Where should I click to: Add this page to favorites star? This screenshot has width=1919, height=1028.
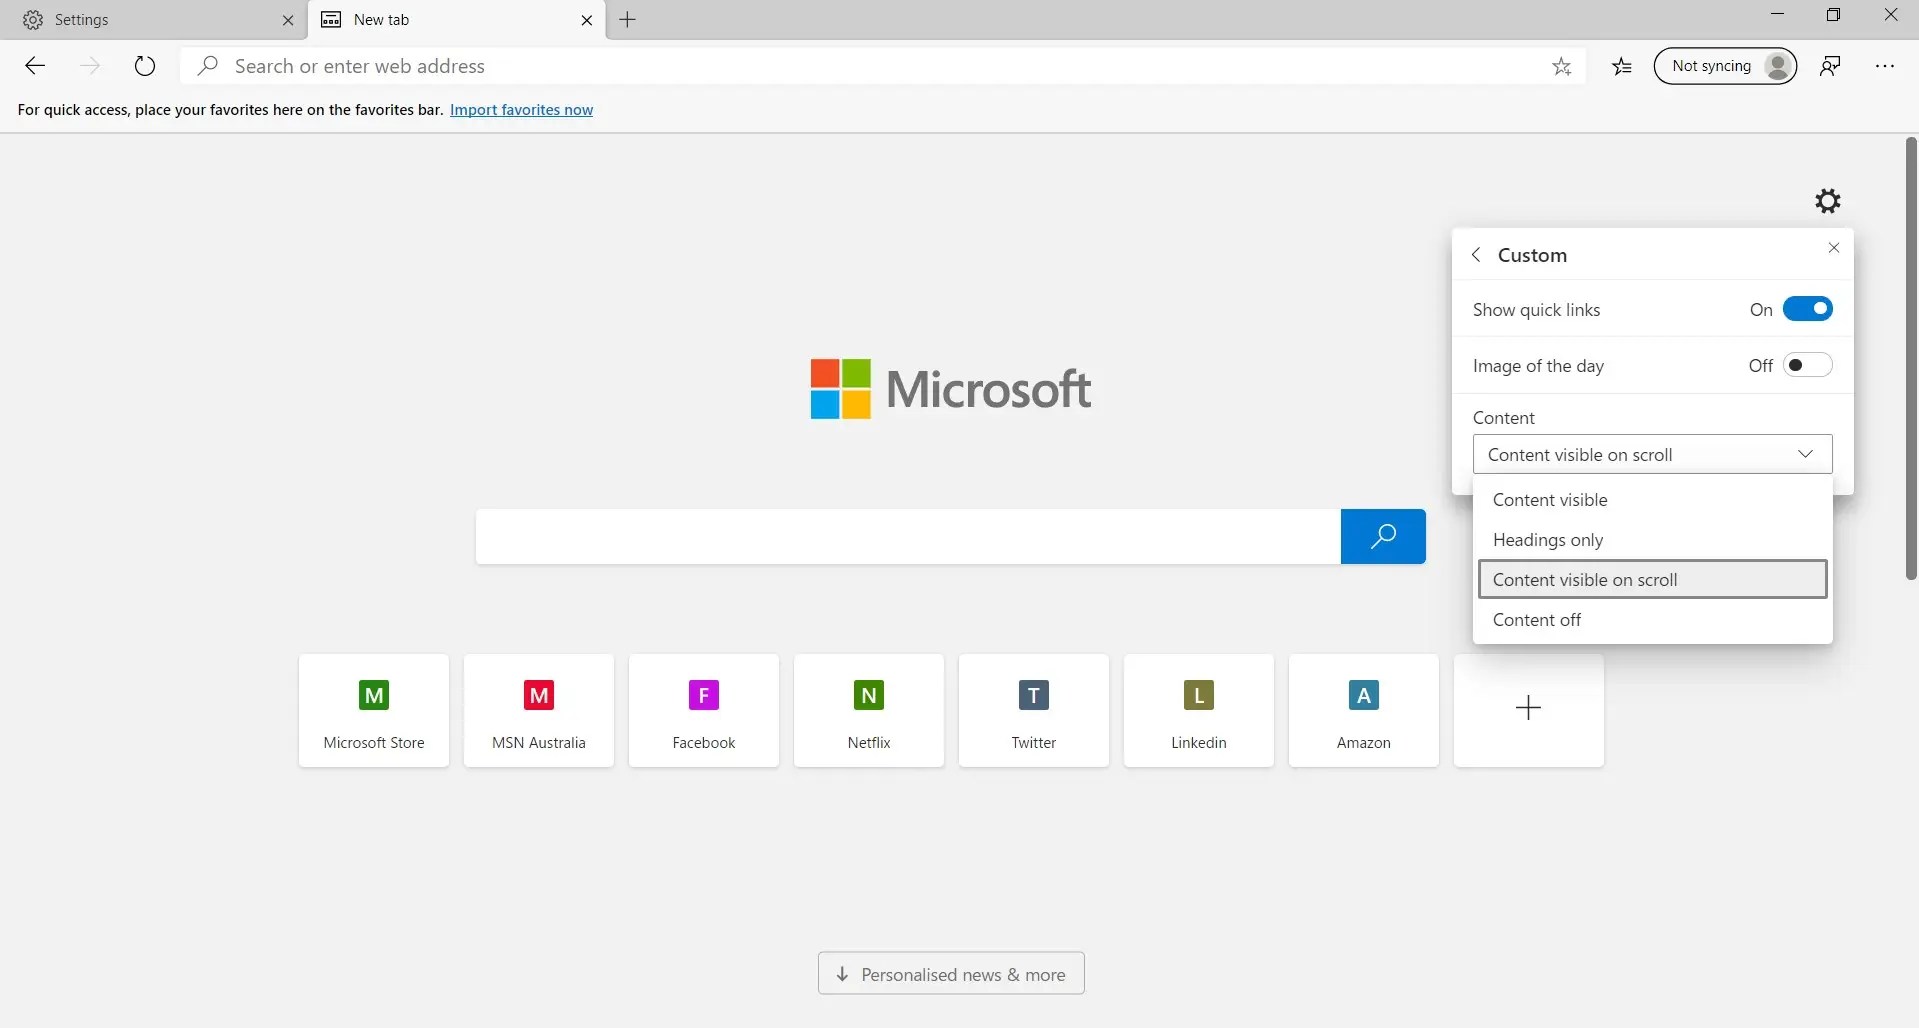[1561, 67]
